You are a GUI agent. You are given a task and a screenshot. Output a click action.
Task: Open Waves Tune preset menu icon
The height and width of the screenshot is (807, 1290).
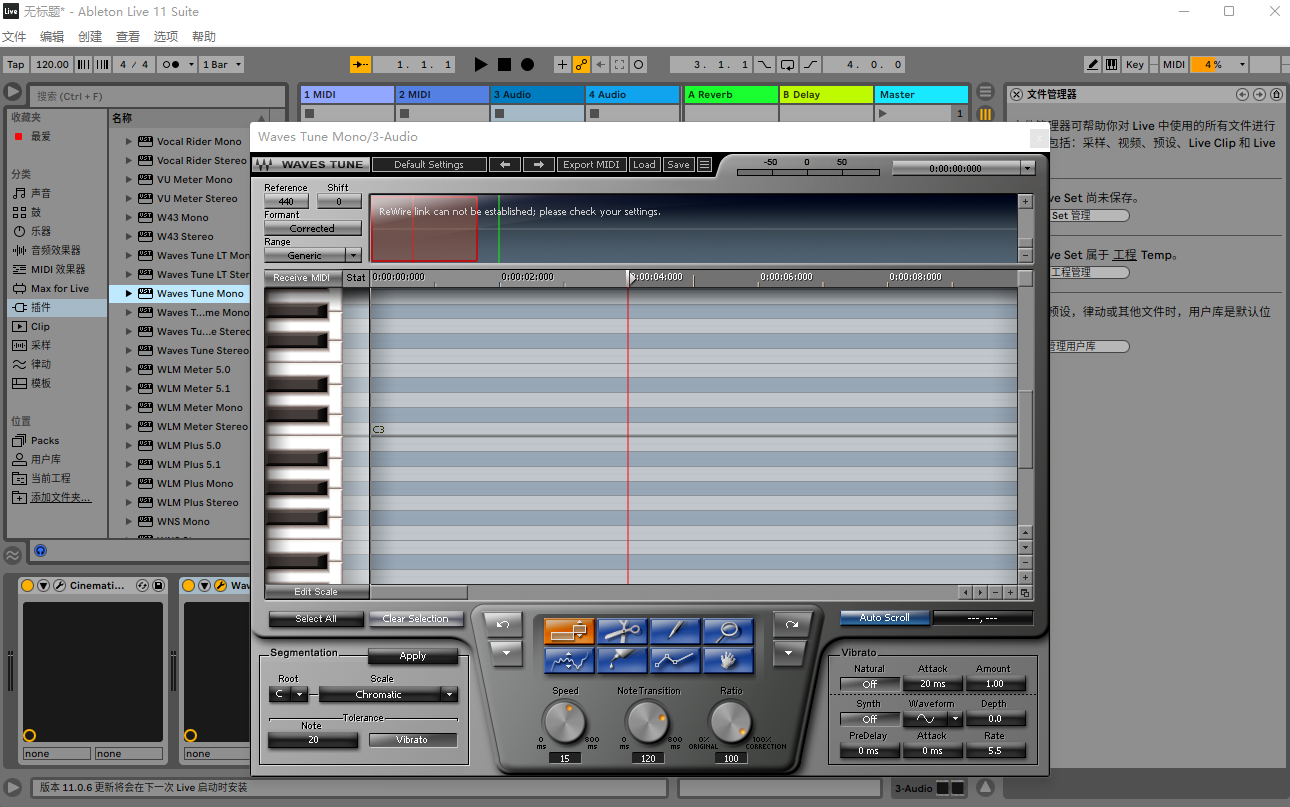tap(704, 165)
